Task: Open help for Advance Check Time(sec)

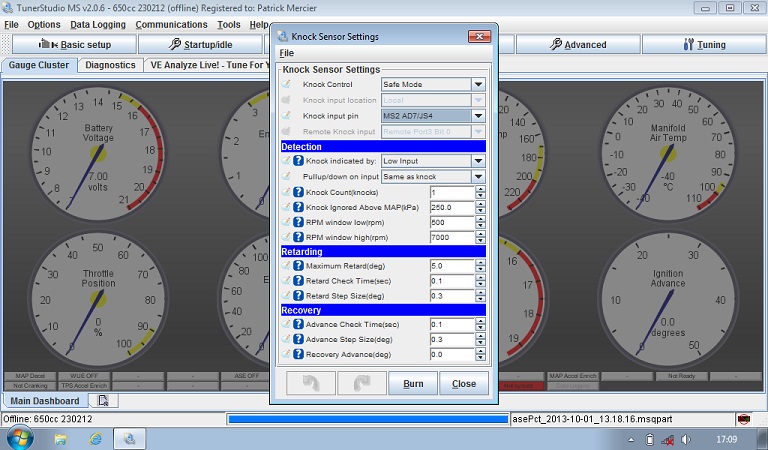Action: 298,325
